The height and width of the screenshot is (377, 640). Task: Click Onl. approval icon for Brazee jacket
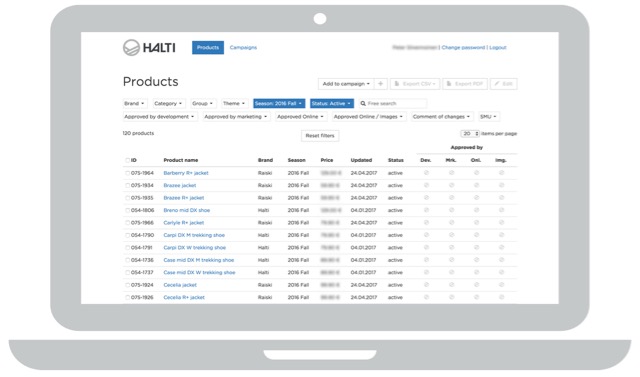pos(476,185)
